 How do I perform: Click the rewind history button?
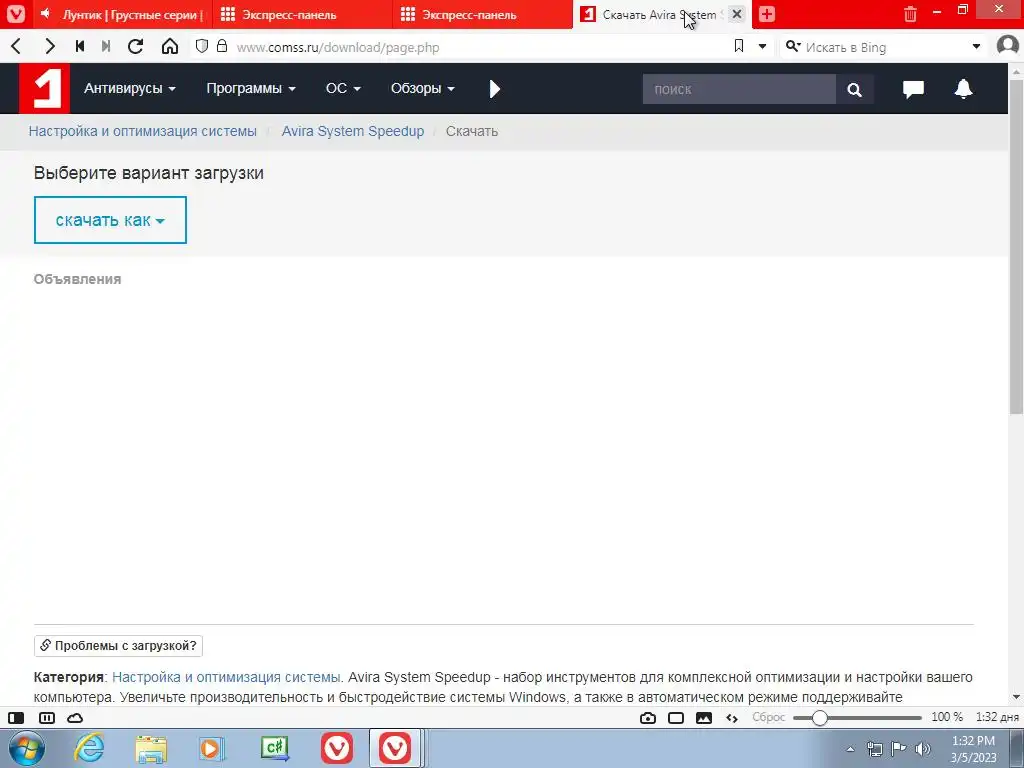pos(80,46)
